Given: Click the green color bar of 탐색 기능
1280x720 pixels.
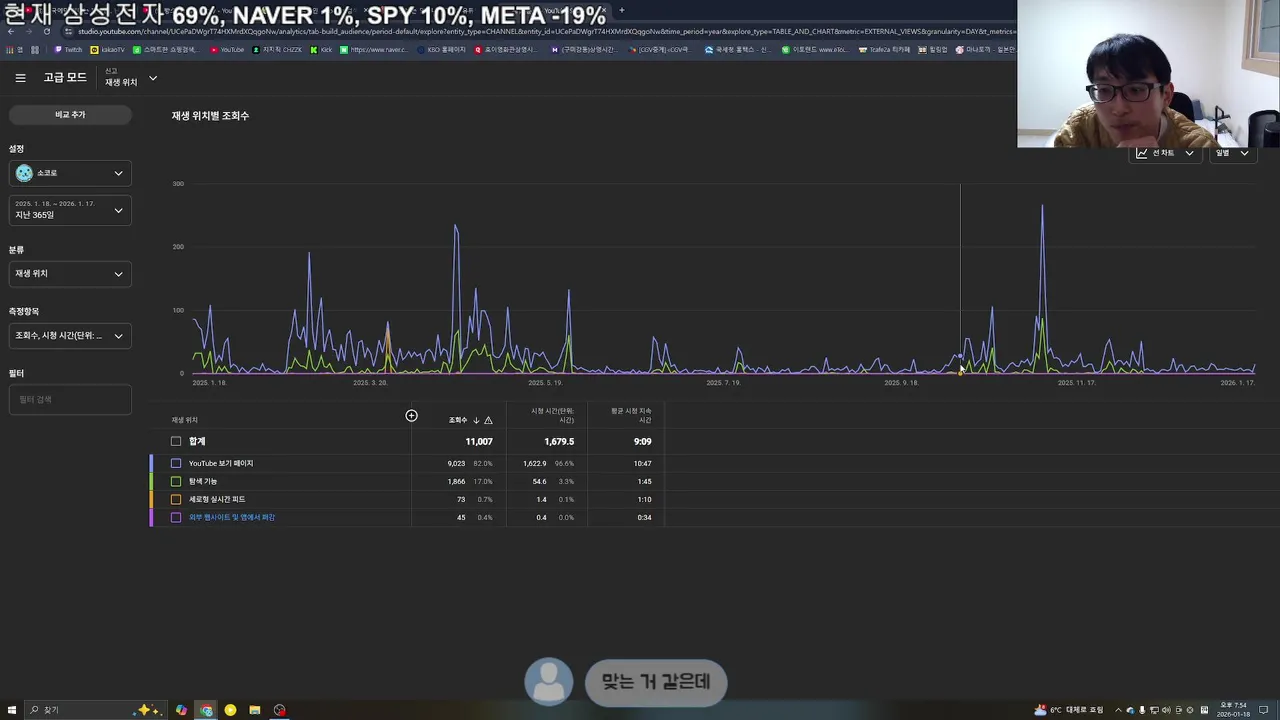Looking at the screenshot, I should tap(152, 481).
